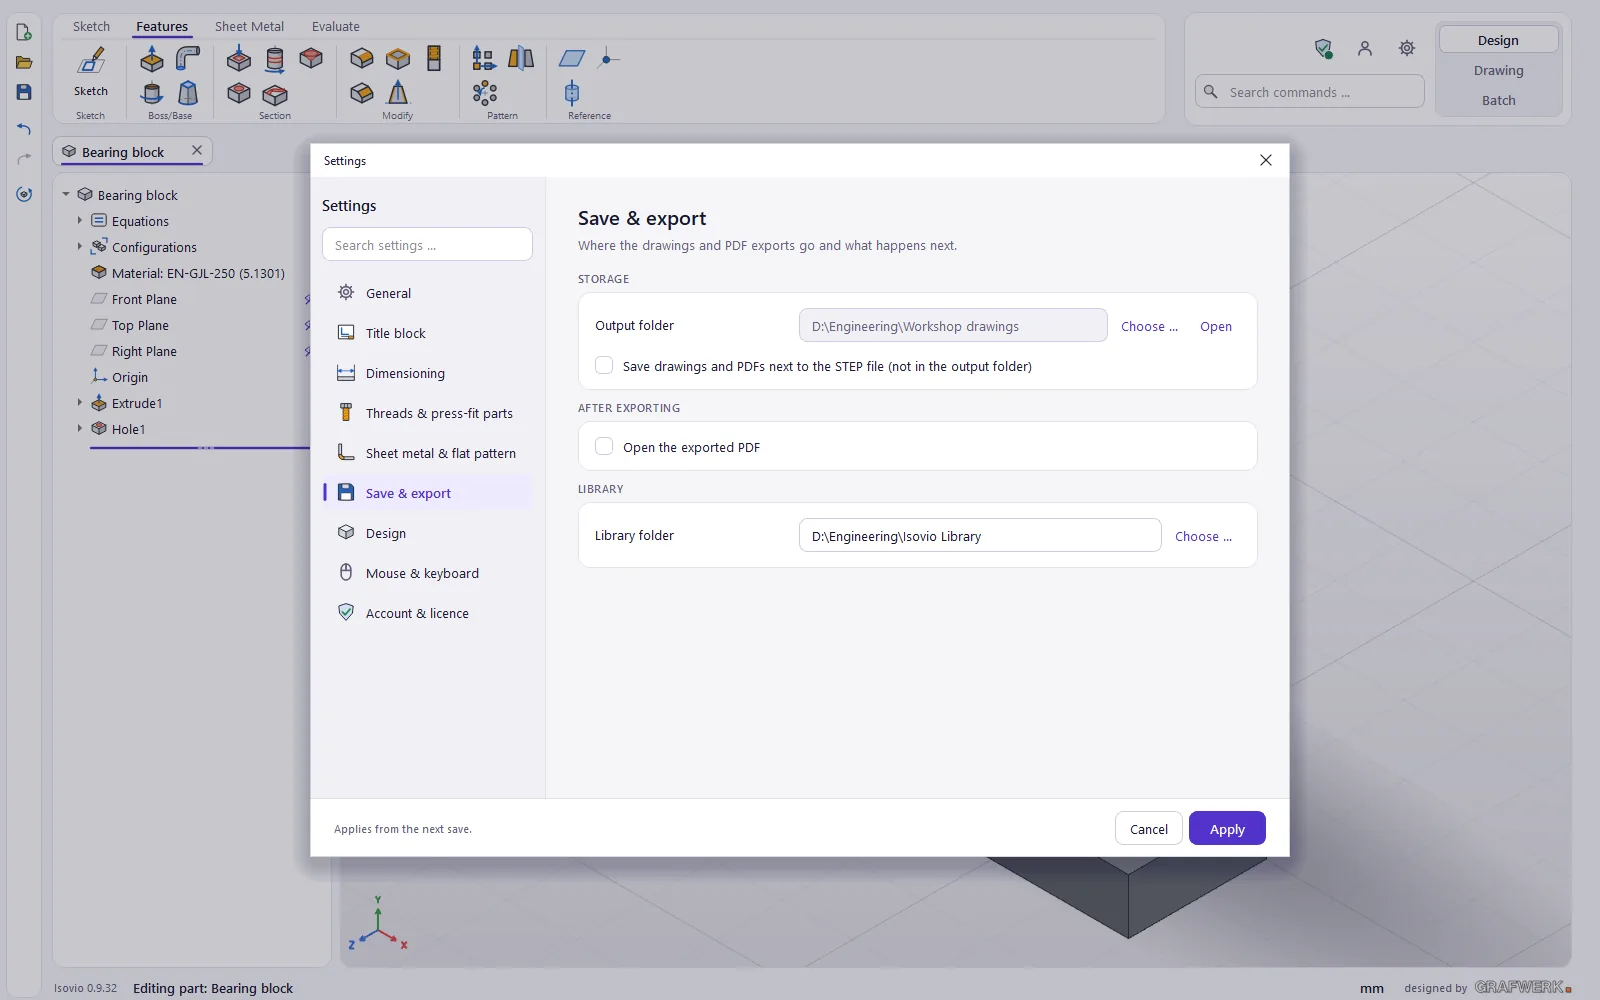Click the Reference axis icon
This screenshot has width=1600, height=1000.
click(x=572, y=93)
